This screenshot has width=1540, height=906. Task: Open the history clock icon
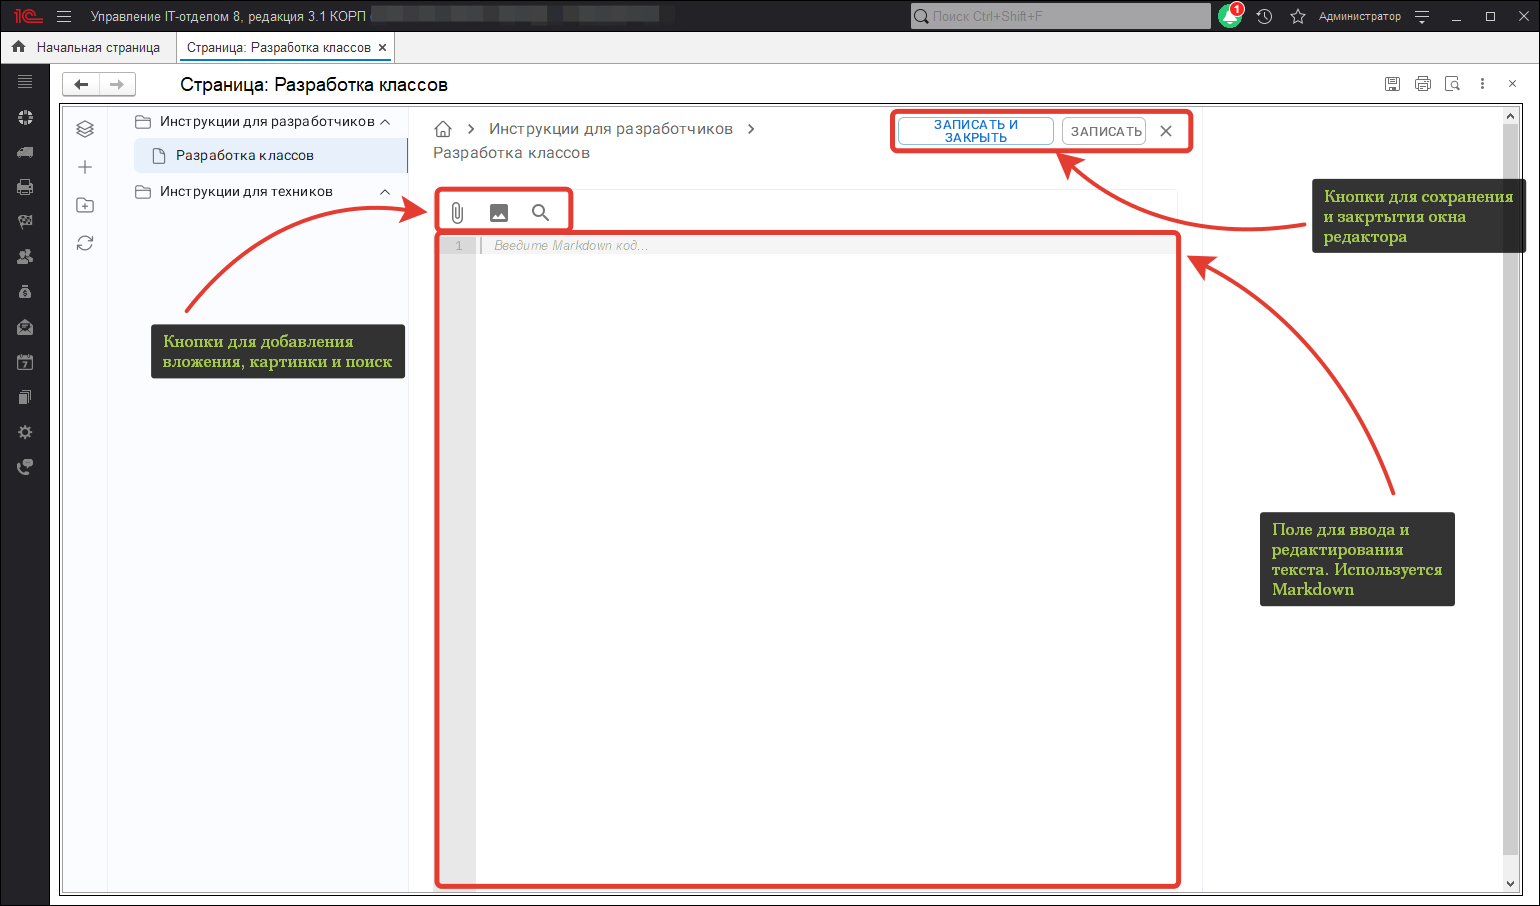pos(1264,17)
